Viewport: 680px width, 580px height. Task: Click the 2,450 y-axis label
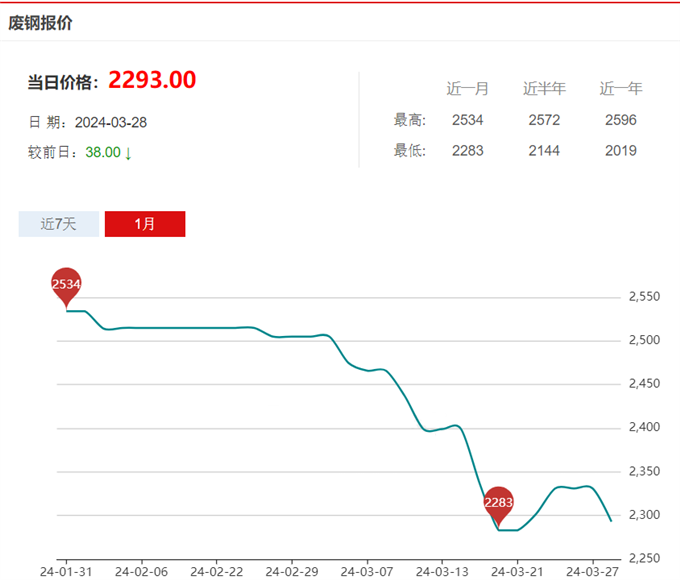point(644,383)
